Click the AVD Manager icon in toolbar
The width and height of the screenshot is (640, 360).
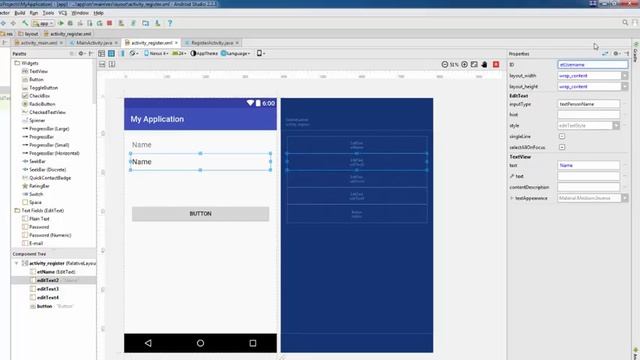(x=121, y=23)
